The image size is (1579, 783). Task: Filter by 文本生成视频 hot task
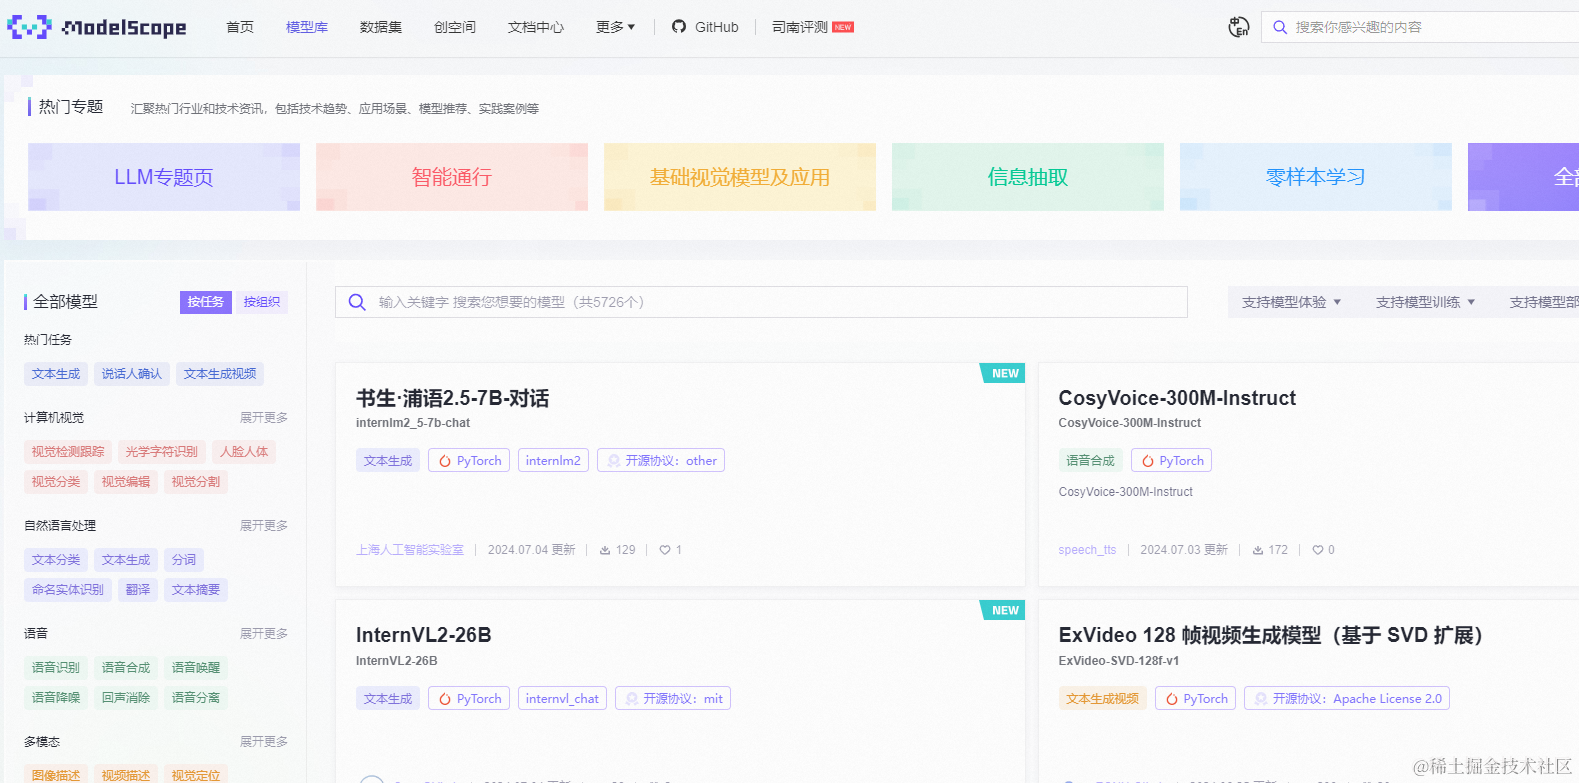pos(220,374)
